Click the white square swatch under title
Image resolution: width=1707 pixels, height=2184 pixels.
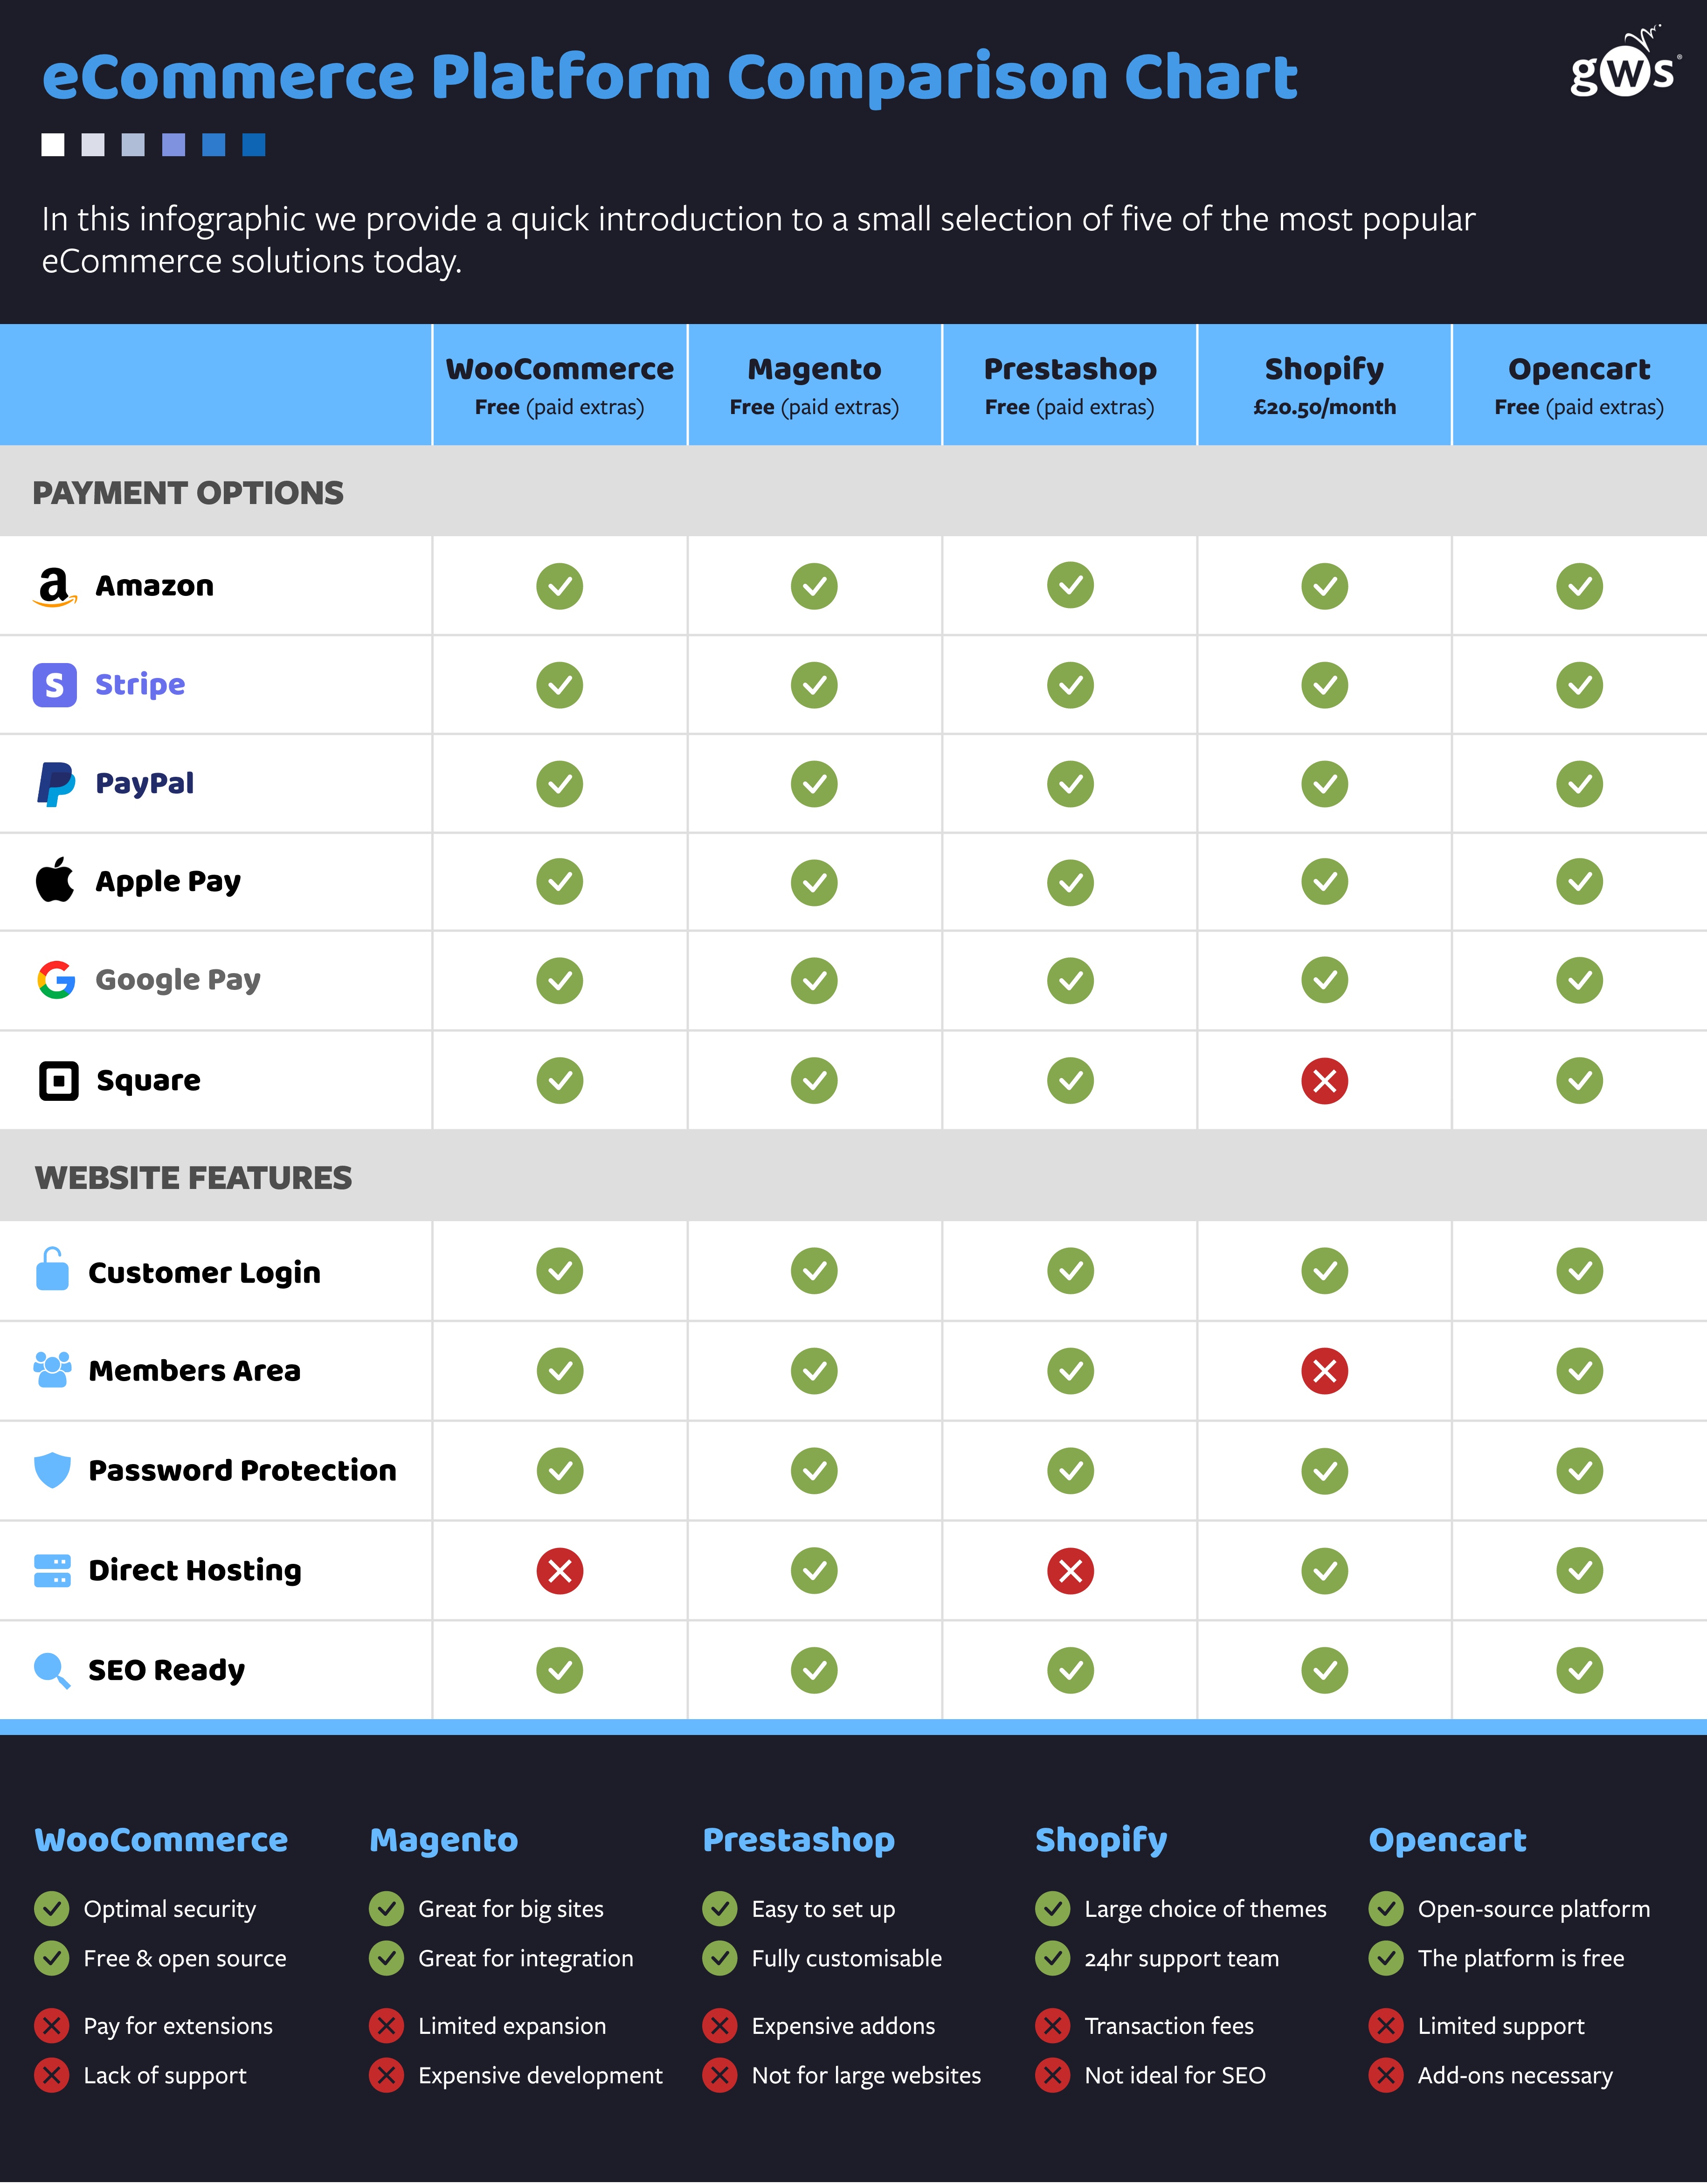tap(53, 145)
